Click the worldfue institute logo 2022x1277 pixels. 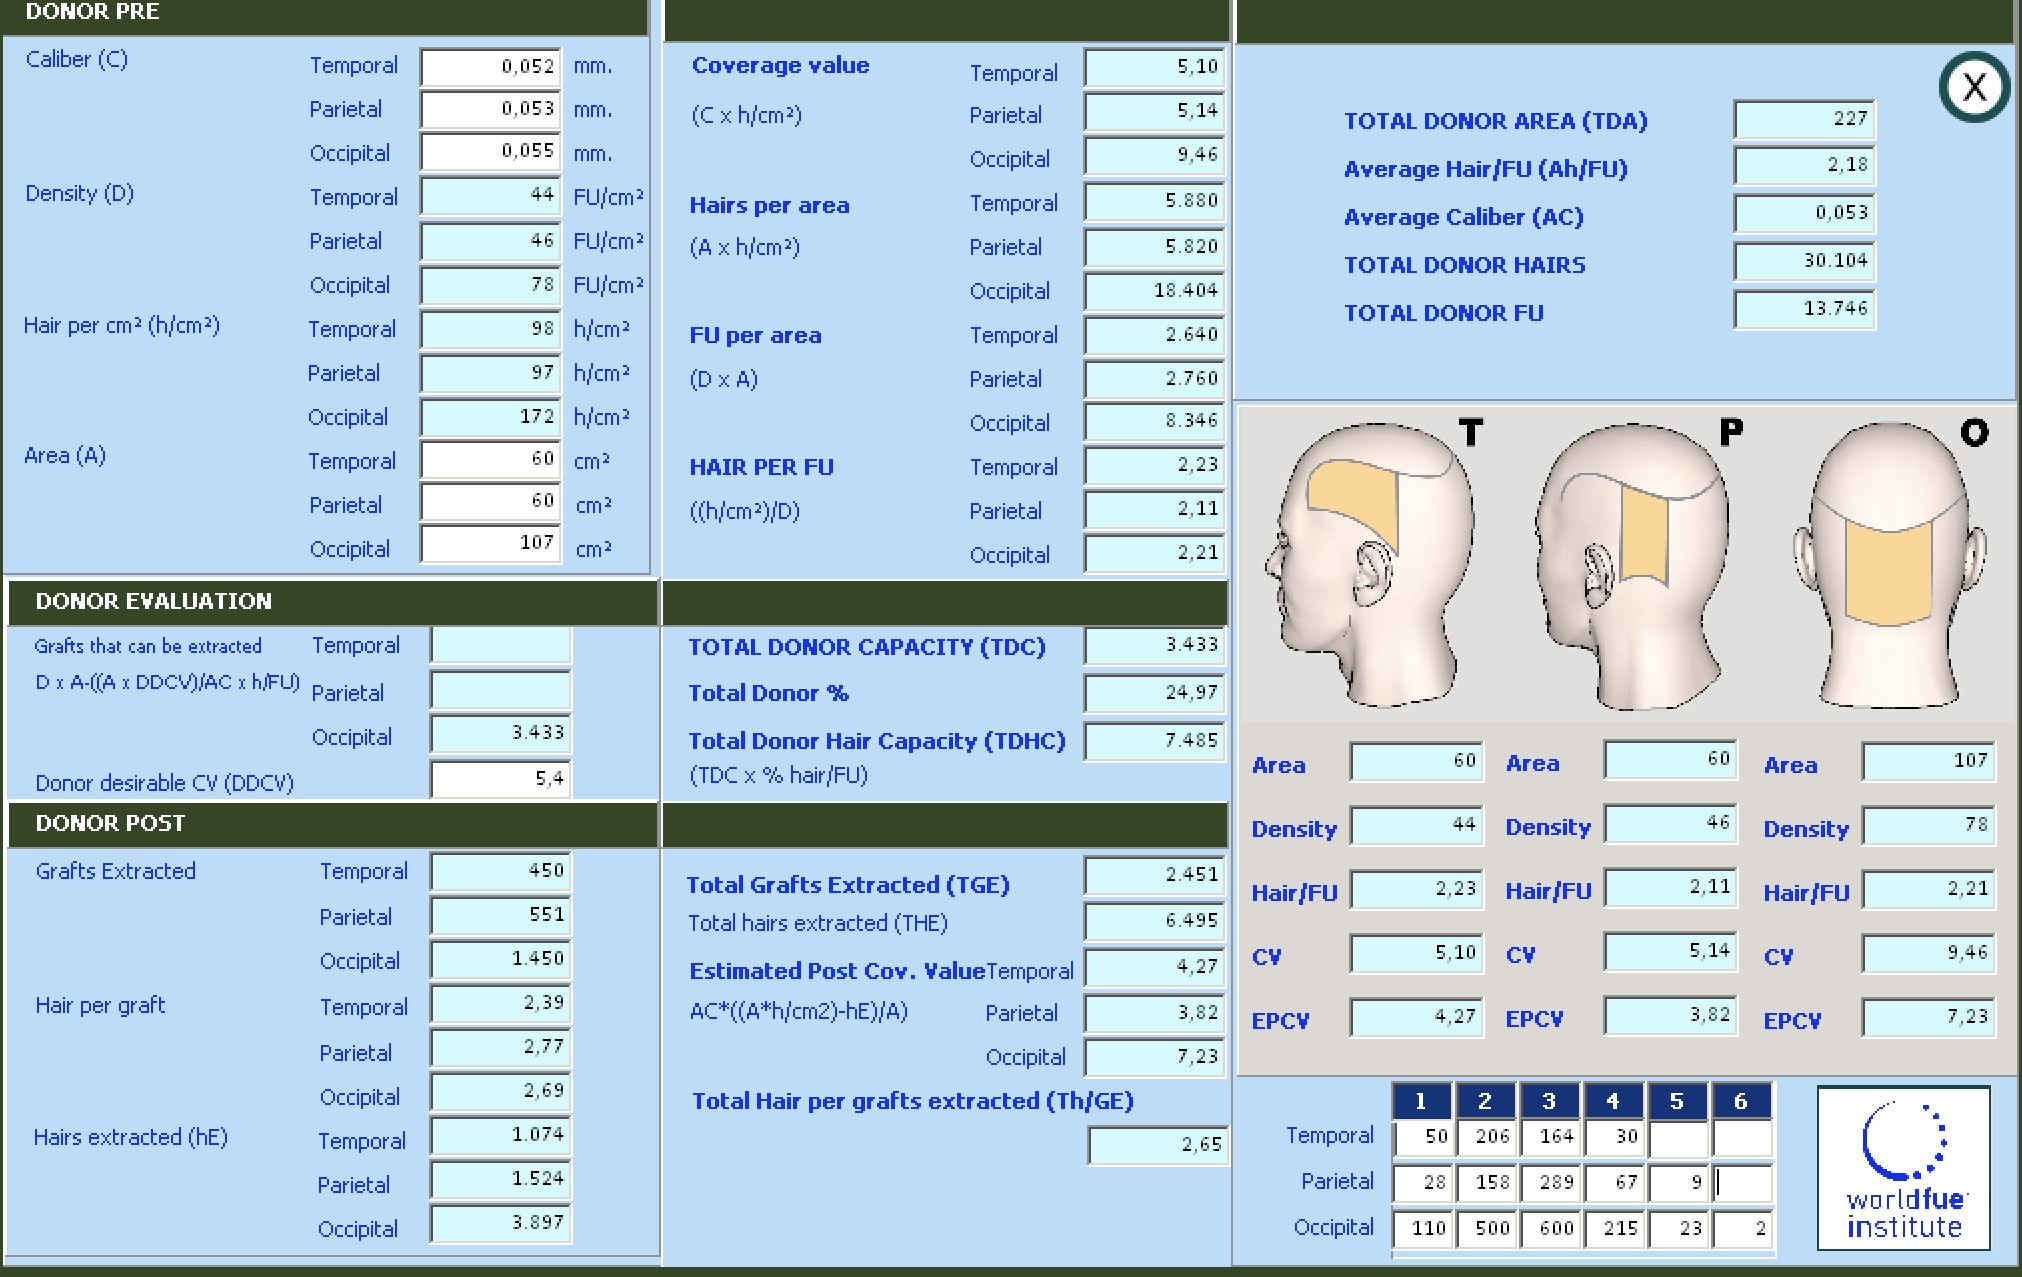tap(1903, 1168)
